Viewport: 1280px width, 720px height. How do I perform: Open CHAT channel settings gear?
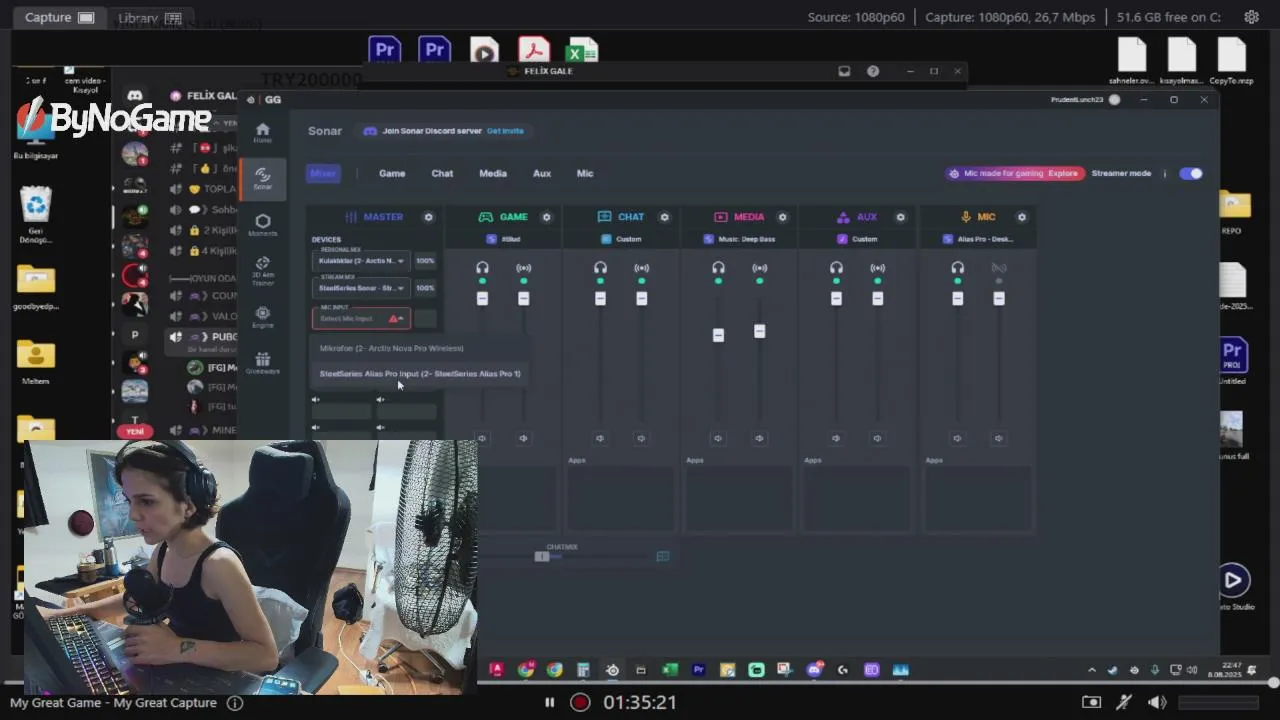pos(664,217)
